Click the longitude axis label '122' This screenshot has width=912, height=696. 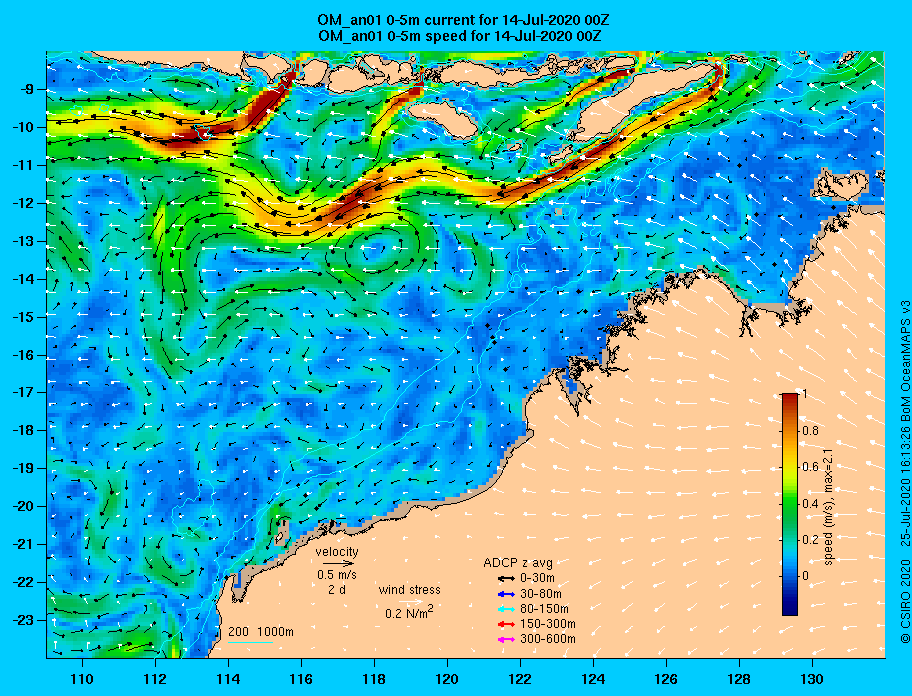point(520,679)
